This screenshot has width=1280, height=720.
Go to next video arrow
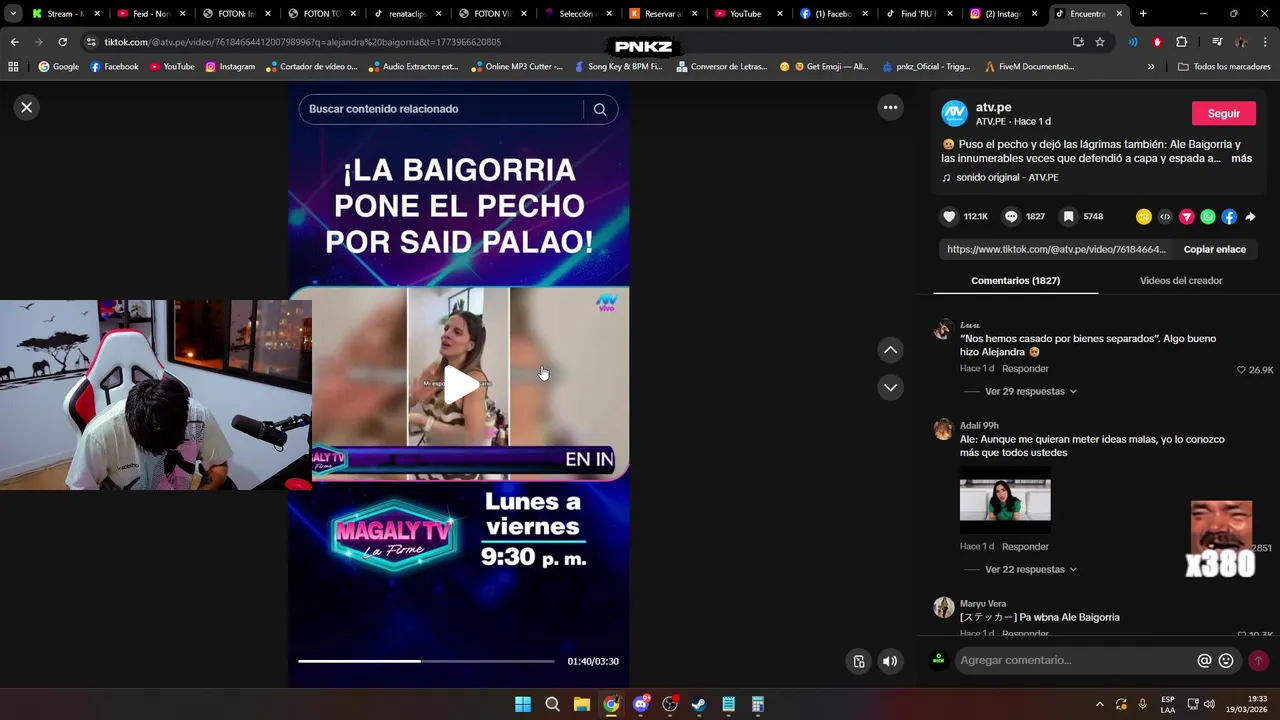click(890, 387)
